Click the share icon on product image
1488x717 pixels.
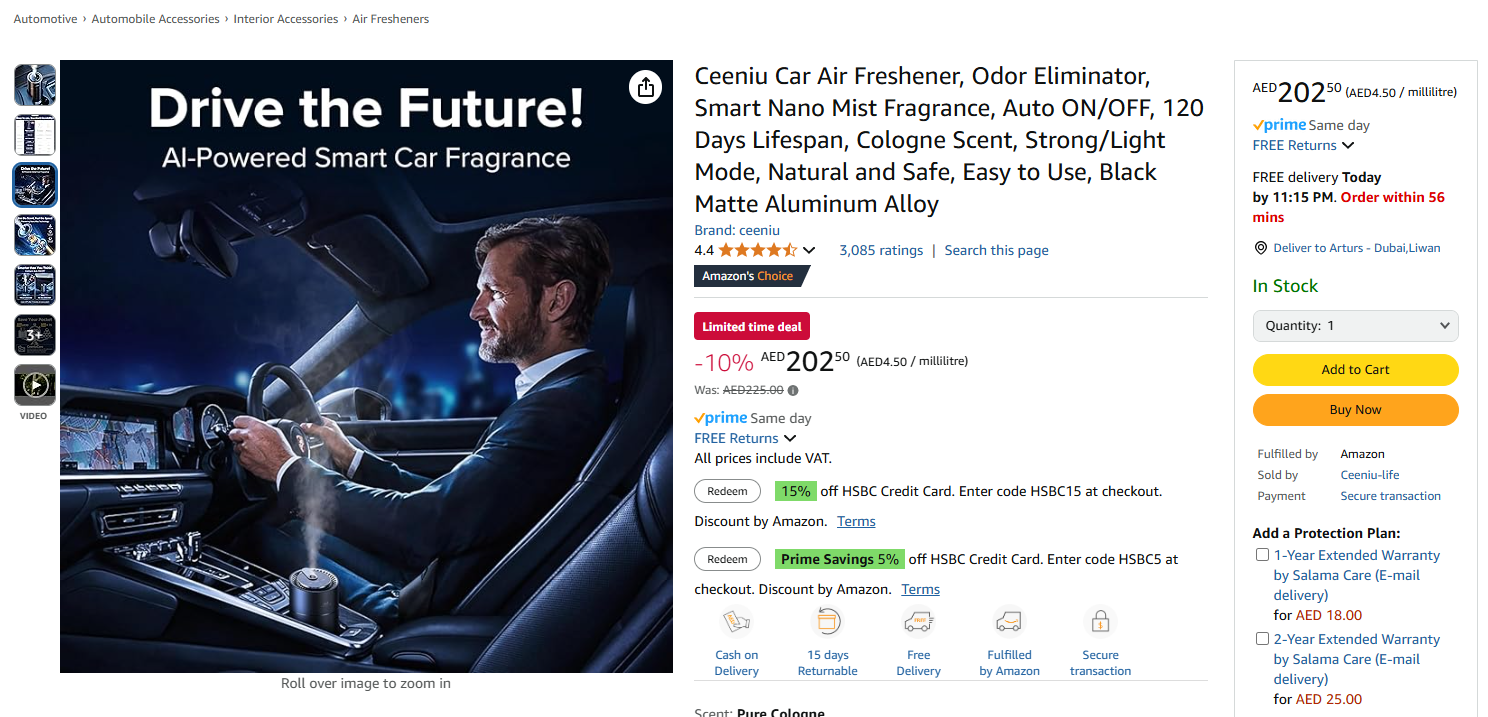pyautogui.click(x=646, y=87)
